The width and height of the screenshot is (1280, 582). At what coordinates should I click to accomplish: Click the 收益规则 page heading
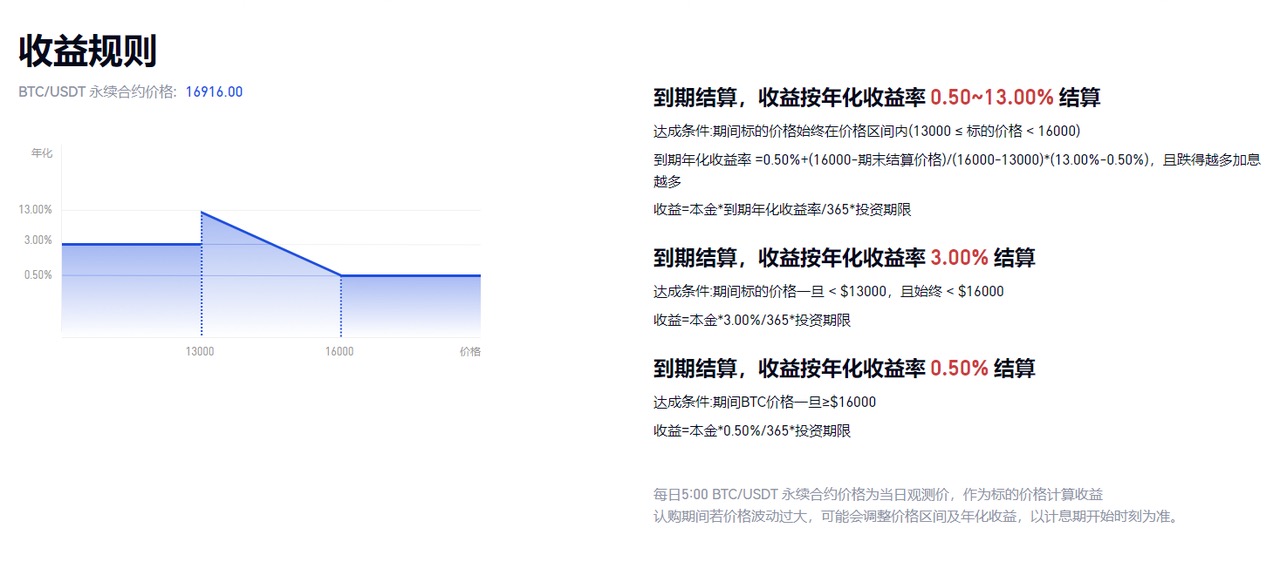(88, 51)
